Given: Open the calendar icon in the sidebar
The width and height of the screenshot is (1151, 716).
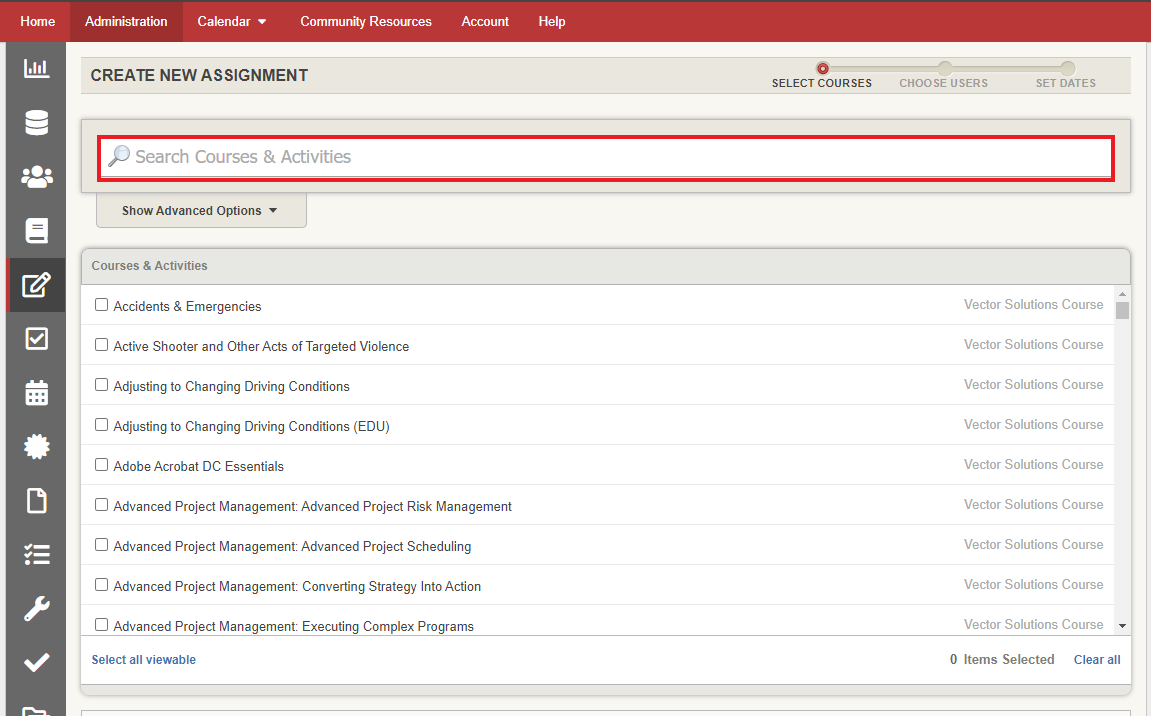Looking at the screenshot, I should tap(36, 393).
